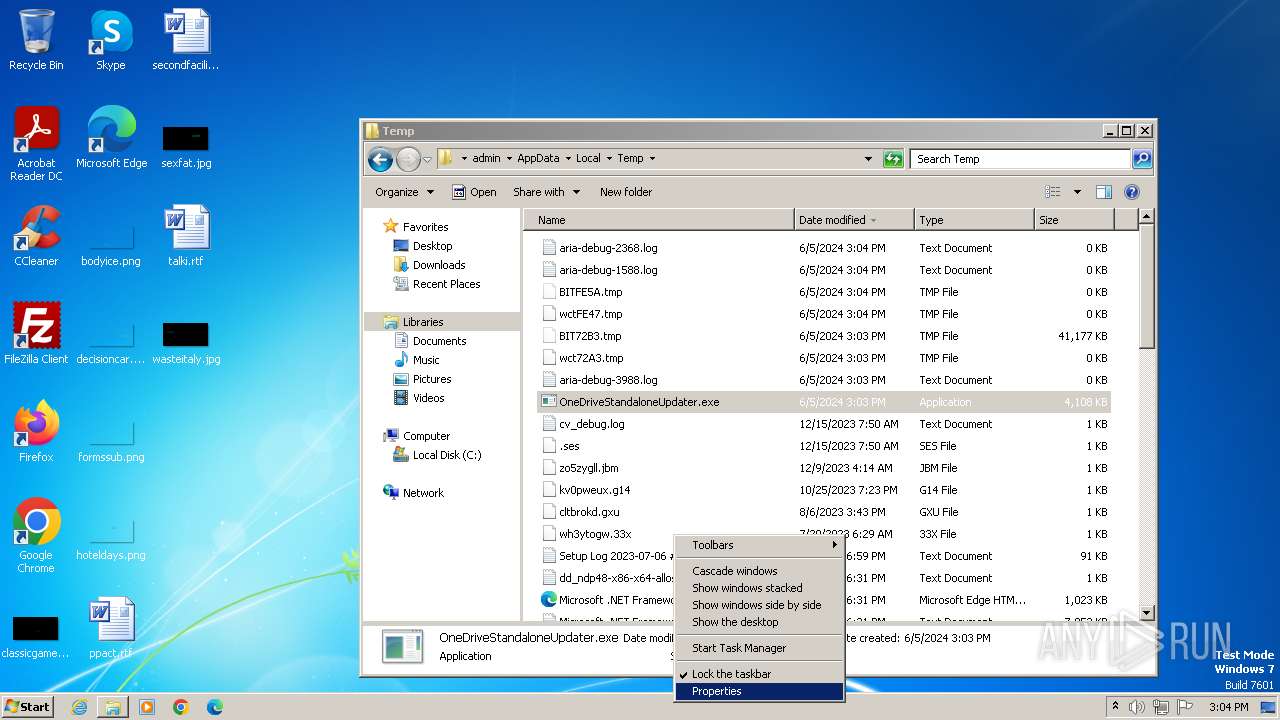Launch Microsoft Edge desktop shortcut
Image resolution: width=1280 pixels, height=720 pixels.
111,137
